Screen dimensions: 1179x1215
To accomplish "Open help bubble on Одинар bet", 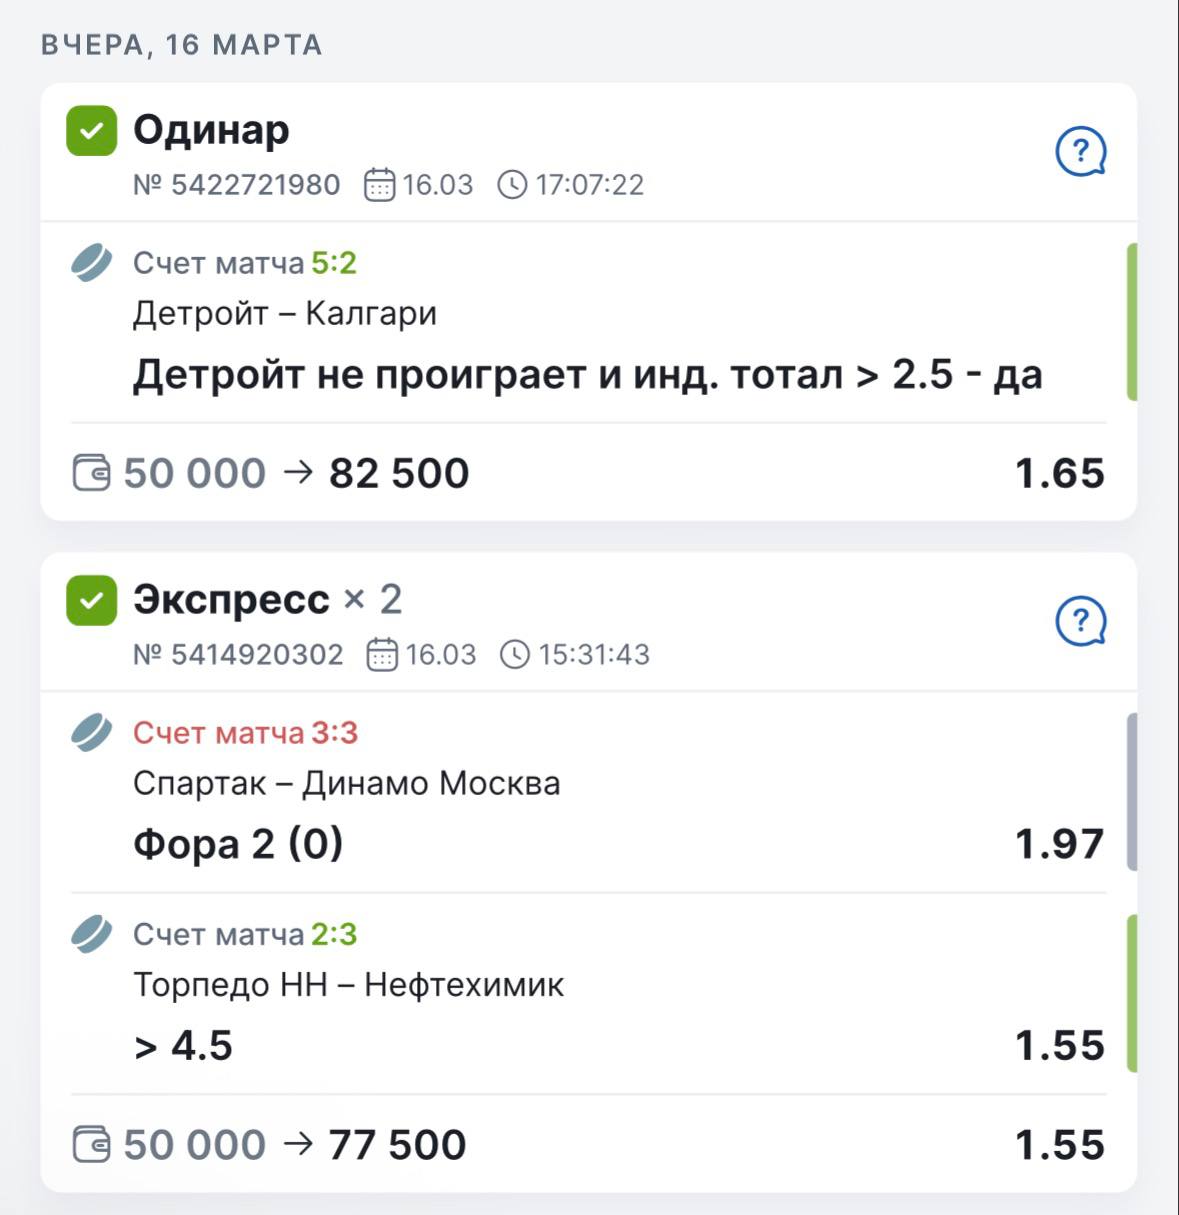I will pyautogui.click(x=1080, y=152).
